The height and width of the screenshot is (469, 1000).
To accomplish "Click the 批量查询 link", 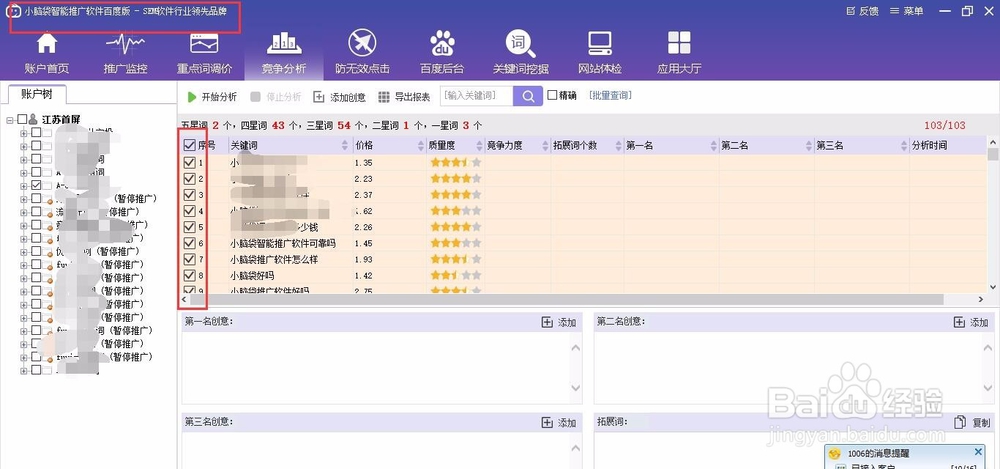I will point(610,95).
